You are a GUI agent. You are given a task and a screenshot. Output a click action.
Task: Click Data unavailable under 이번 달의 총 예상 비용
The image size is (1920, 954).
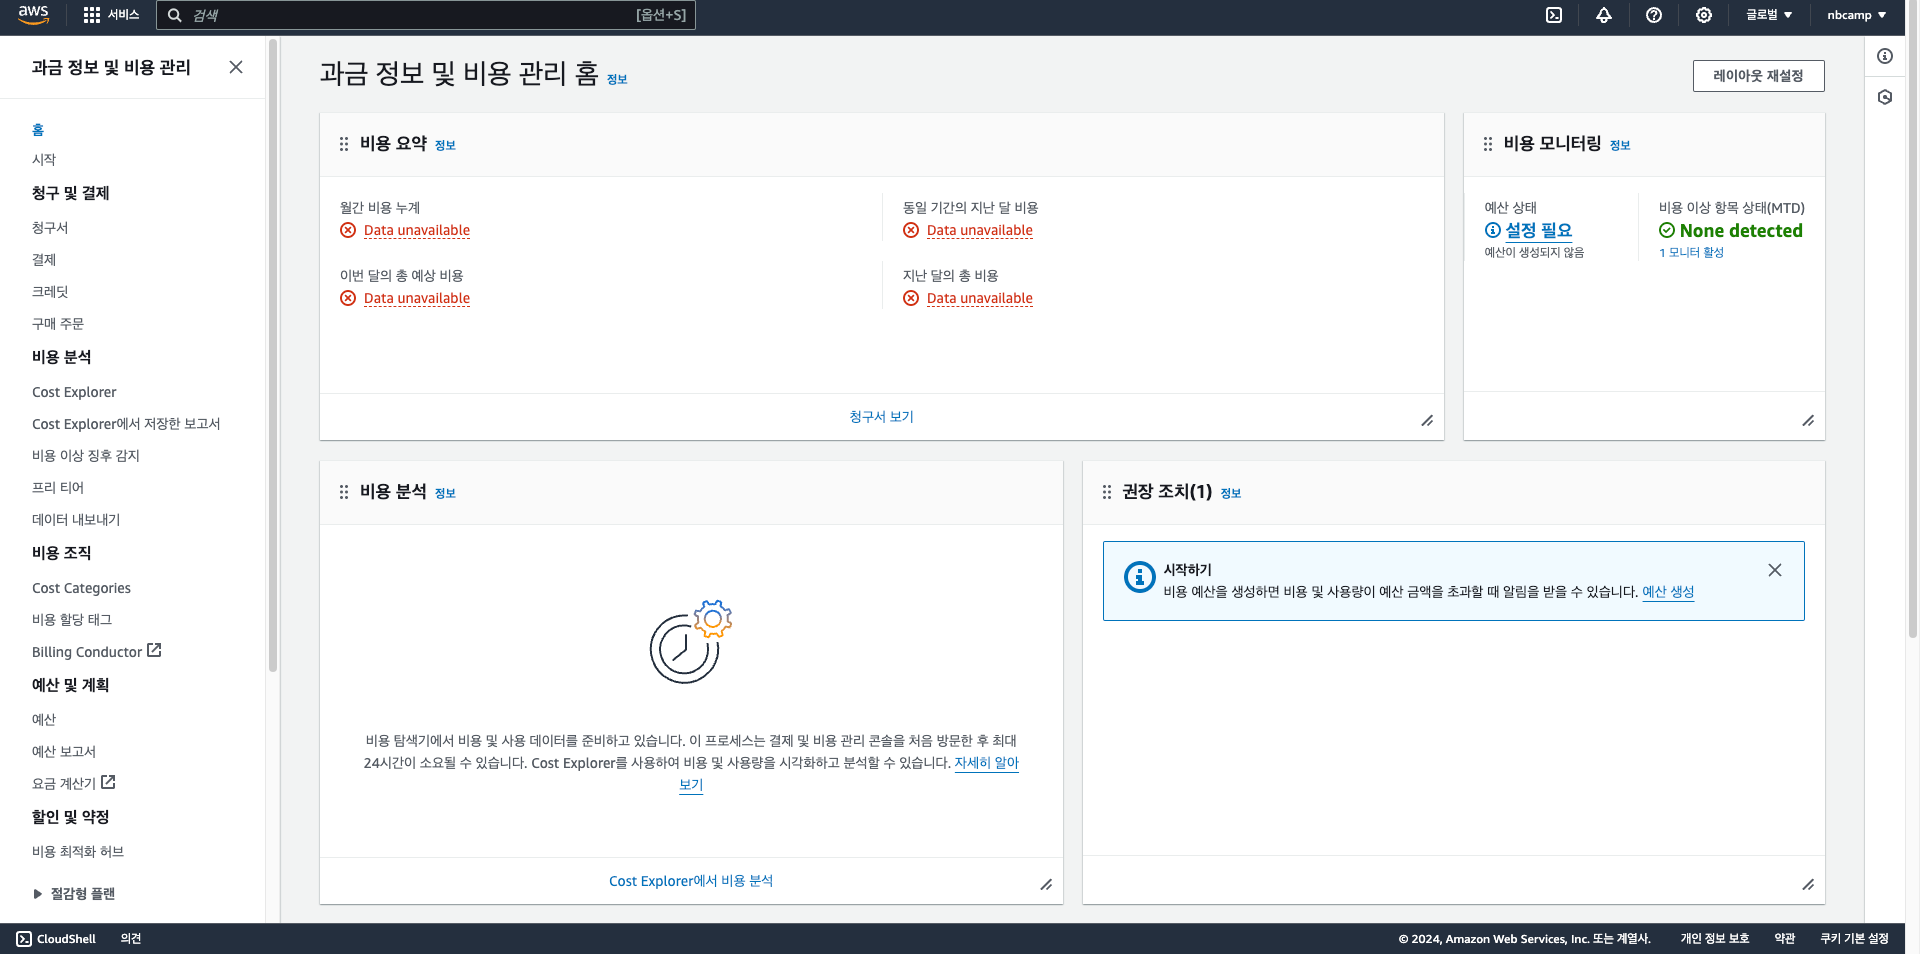pos(417,298)
